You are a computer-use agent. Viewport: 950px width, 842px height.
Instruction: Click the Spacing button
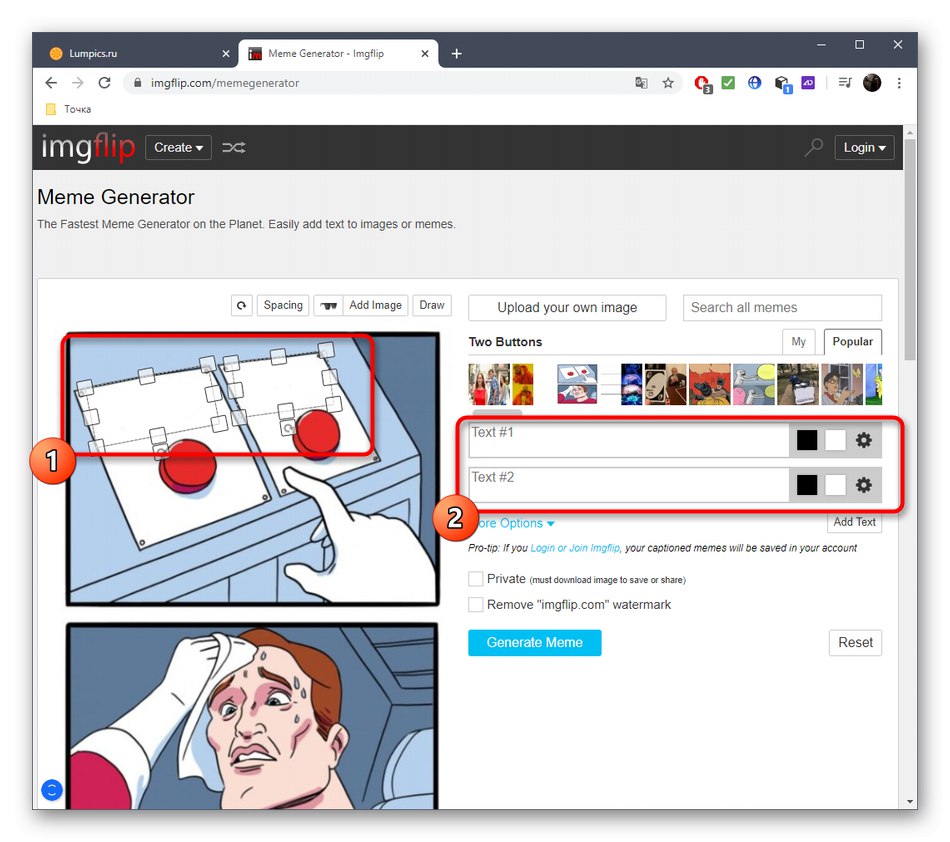pos(283,305)
